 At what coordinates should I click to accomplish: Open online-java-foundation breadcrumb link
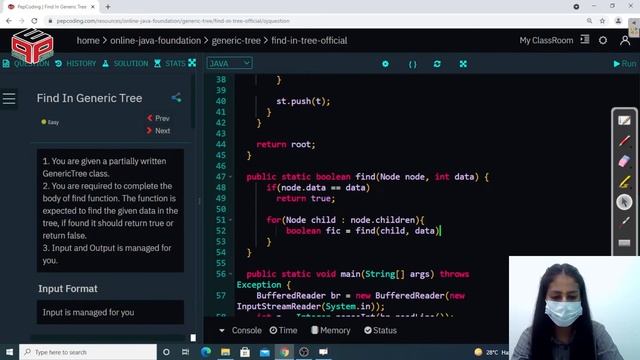click(155, 40)
